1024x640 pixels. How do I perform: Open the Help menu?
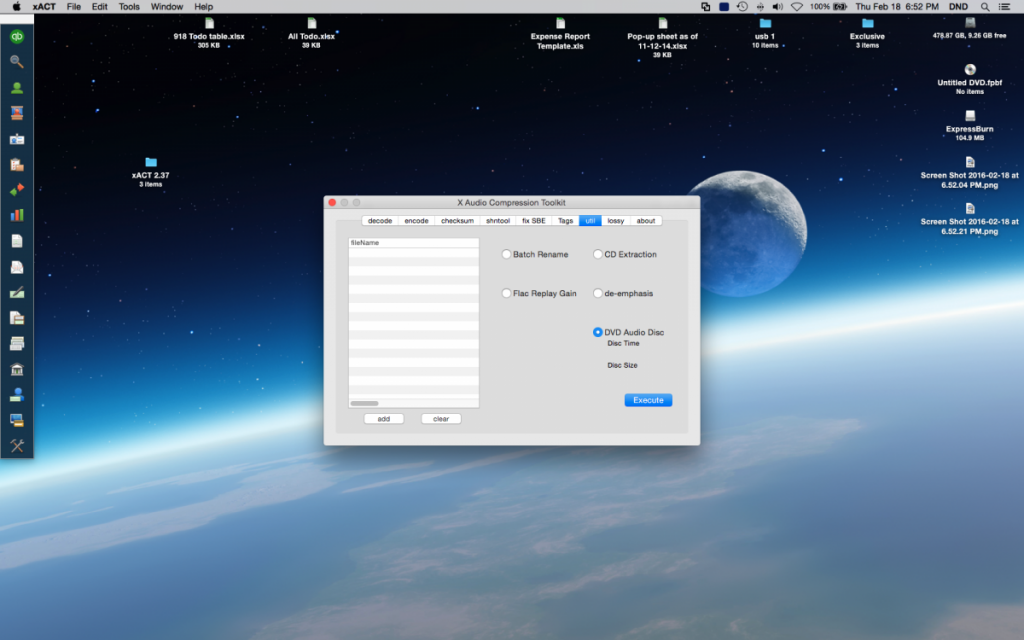203,7
